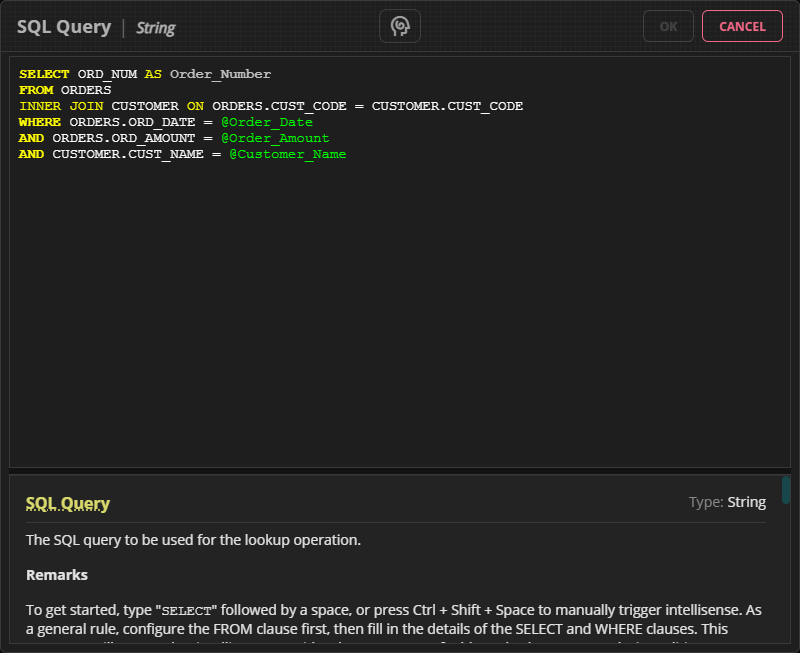Click the Remarks heading in help panel
Viewport: 800px width, 653px height.
pyautogui.click(x=57, y=575)
